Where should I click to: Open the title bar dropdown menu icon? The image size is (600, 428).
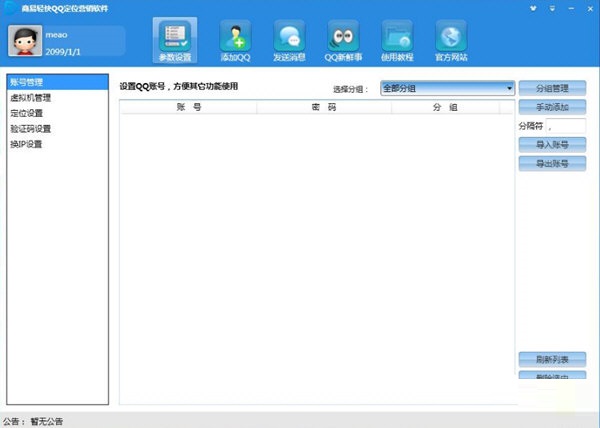(552, 8)
